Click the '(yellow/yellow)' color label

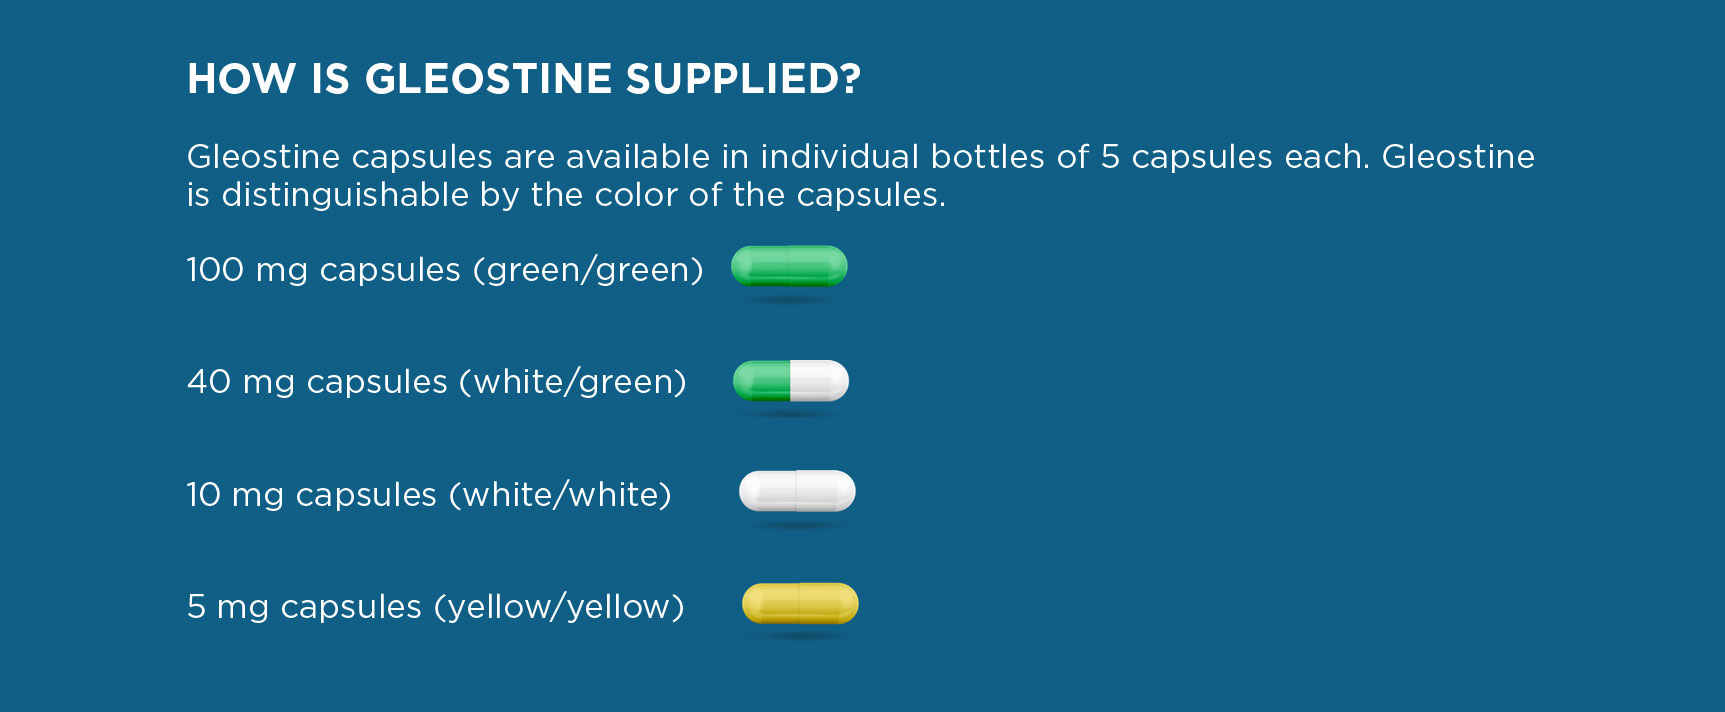click(559, 607)
